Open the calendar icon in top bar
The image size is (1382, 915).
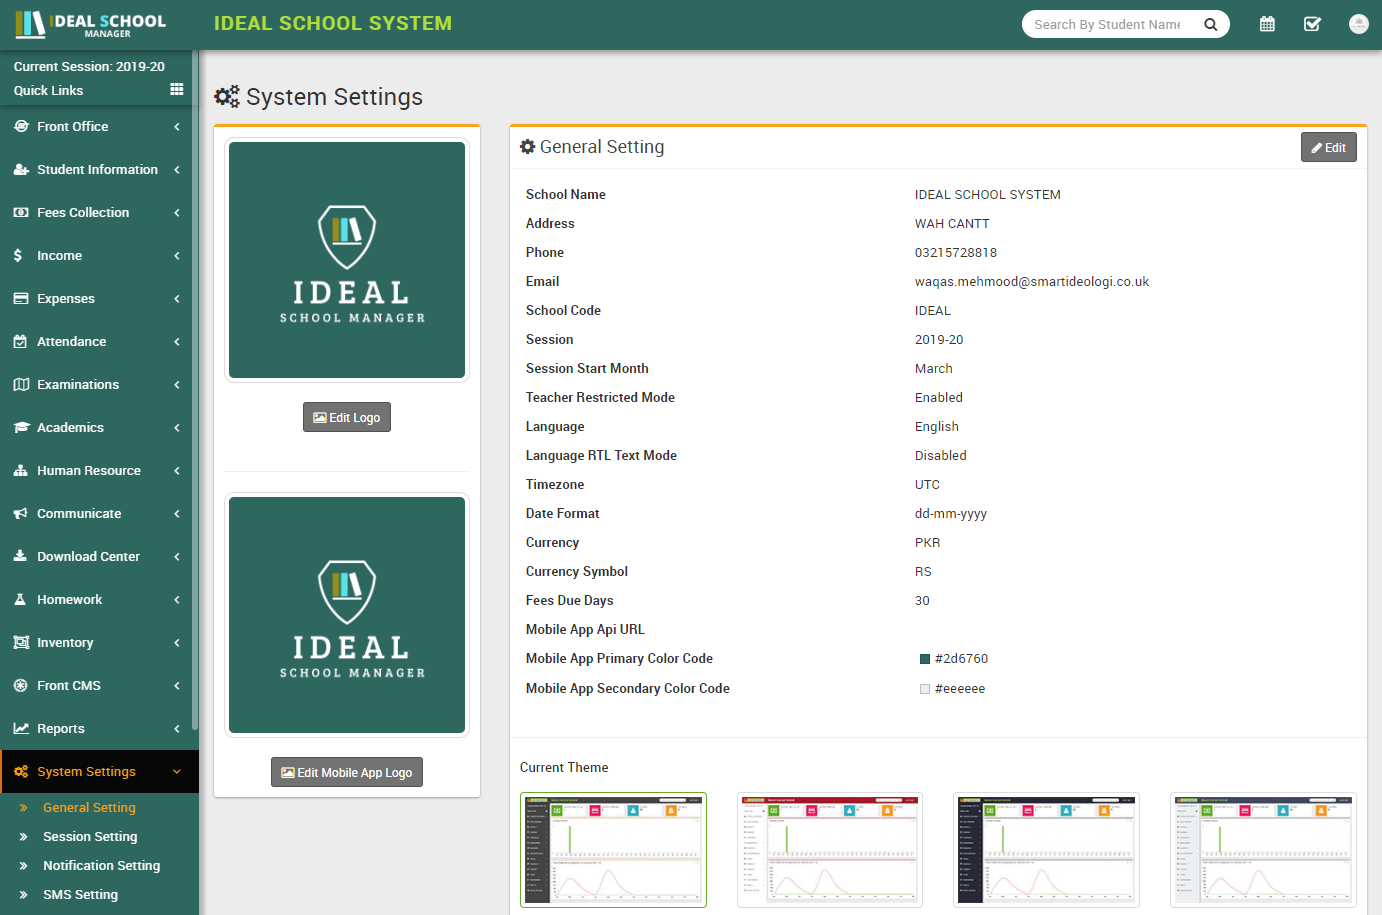[x=1267, y=24]
